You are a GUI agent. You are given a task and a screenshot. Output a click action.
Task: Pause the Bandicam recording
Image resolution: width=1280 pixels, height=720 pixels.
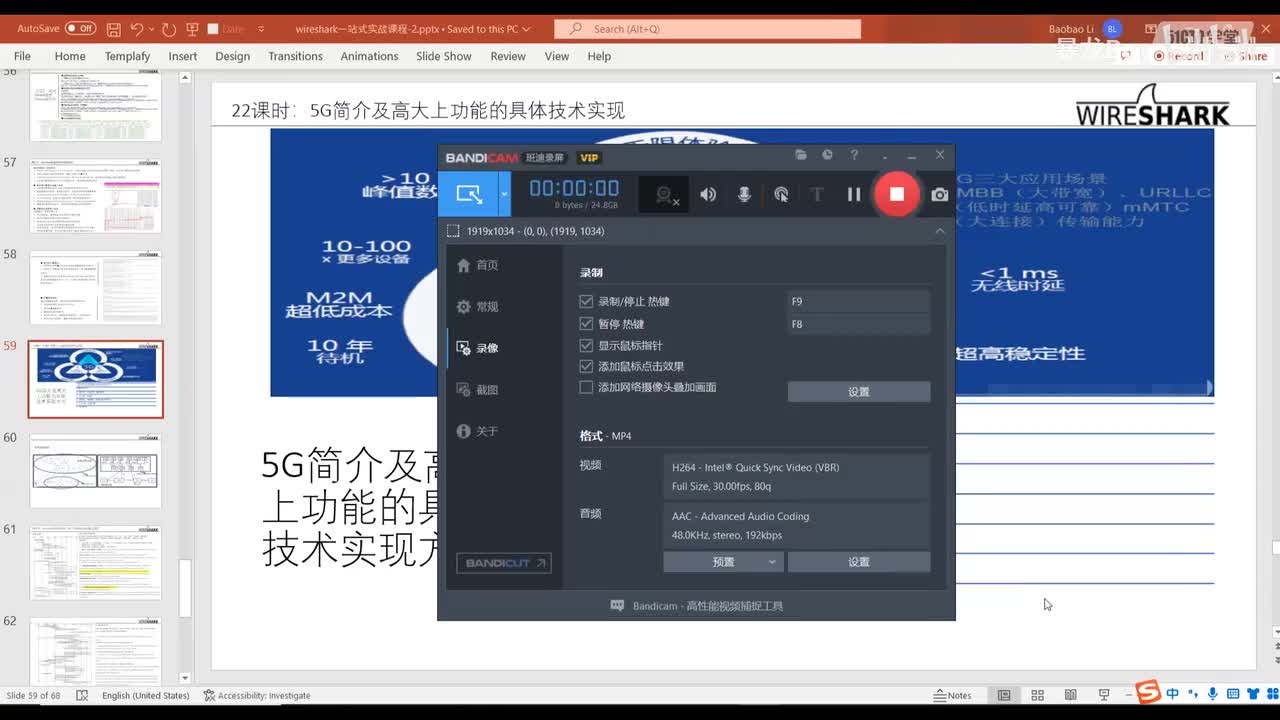coord(854,195)
